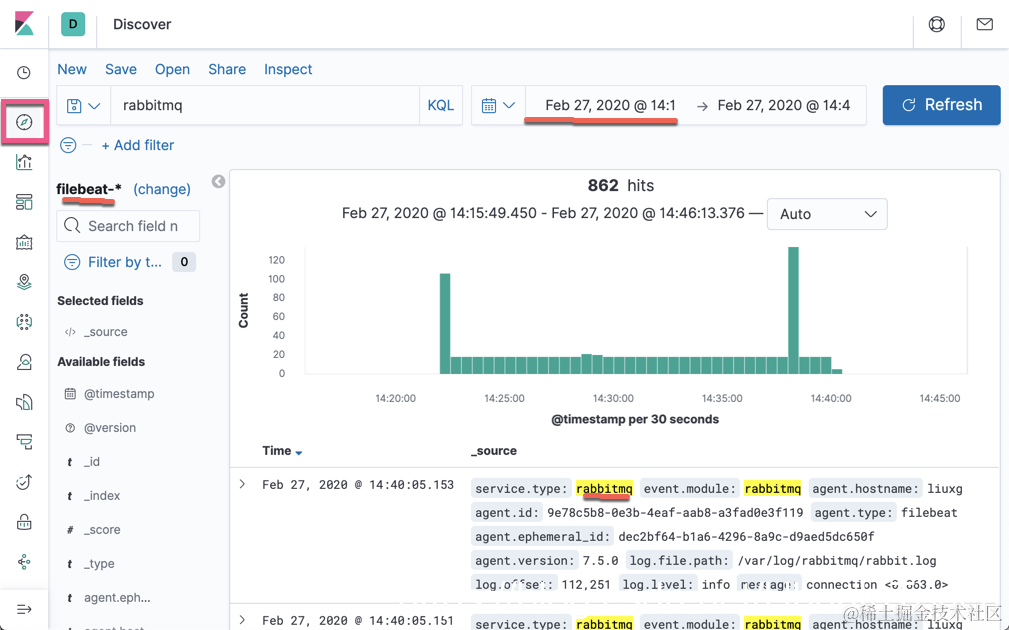The height and width of the screenshot is (630, 1009).
Task: Toggle the KQL query language switch
Action: 441,106
